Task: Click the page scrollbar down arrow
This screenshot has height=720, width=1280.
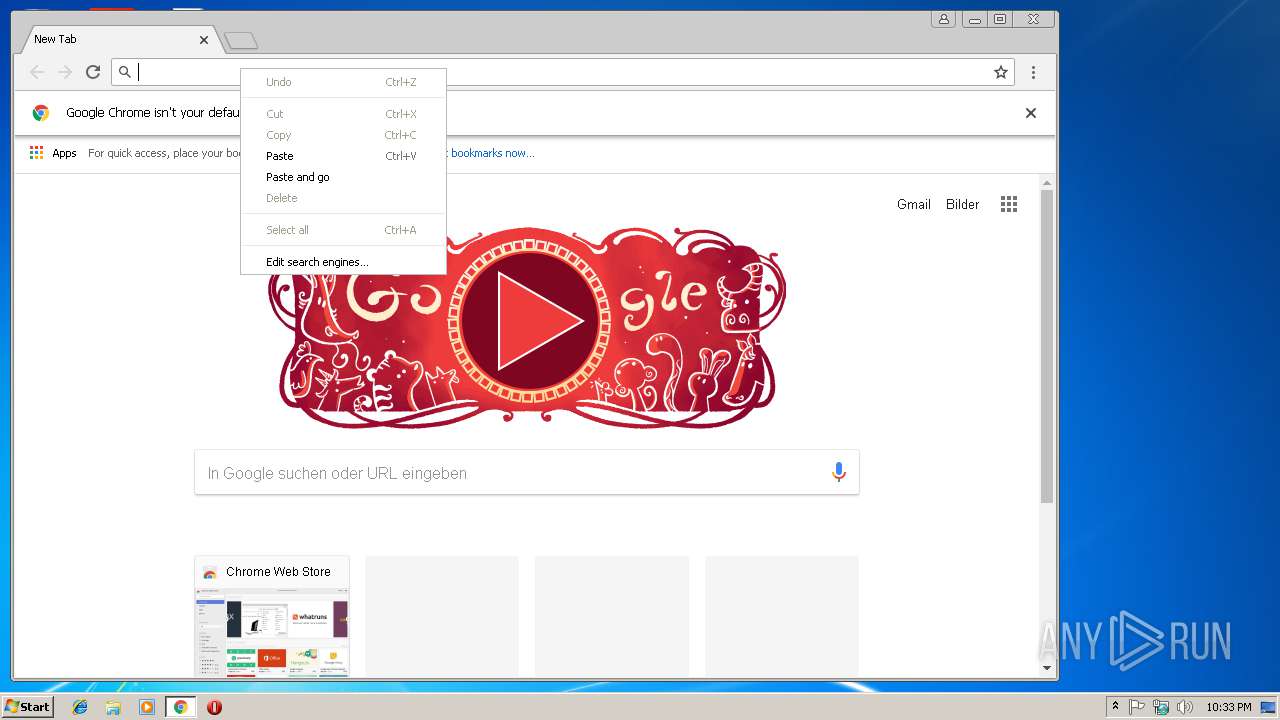Action: pos(1047,668)
